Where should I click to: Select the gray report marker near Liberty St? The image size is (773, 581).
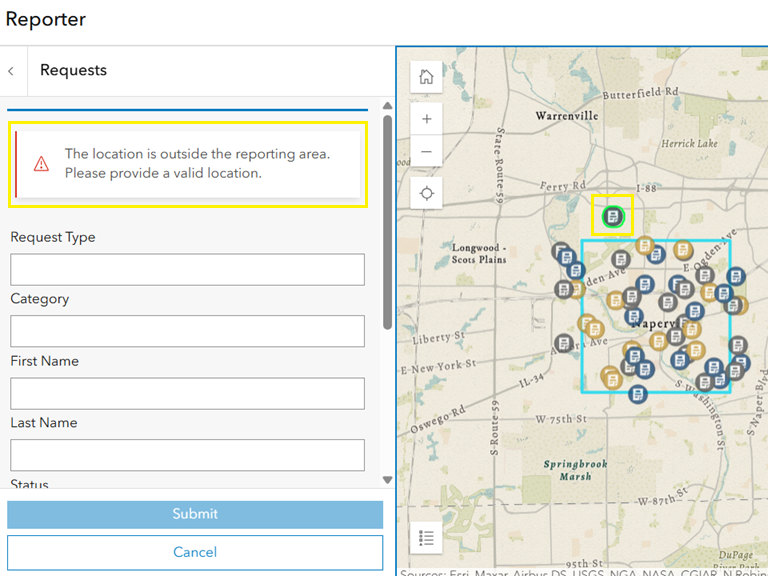click(564, 343)
